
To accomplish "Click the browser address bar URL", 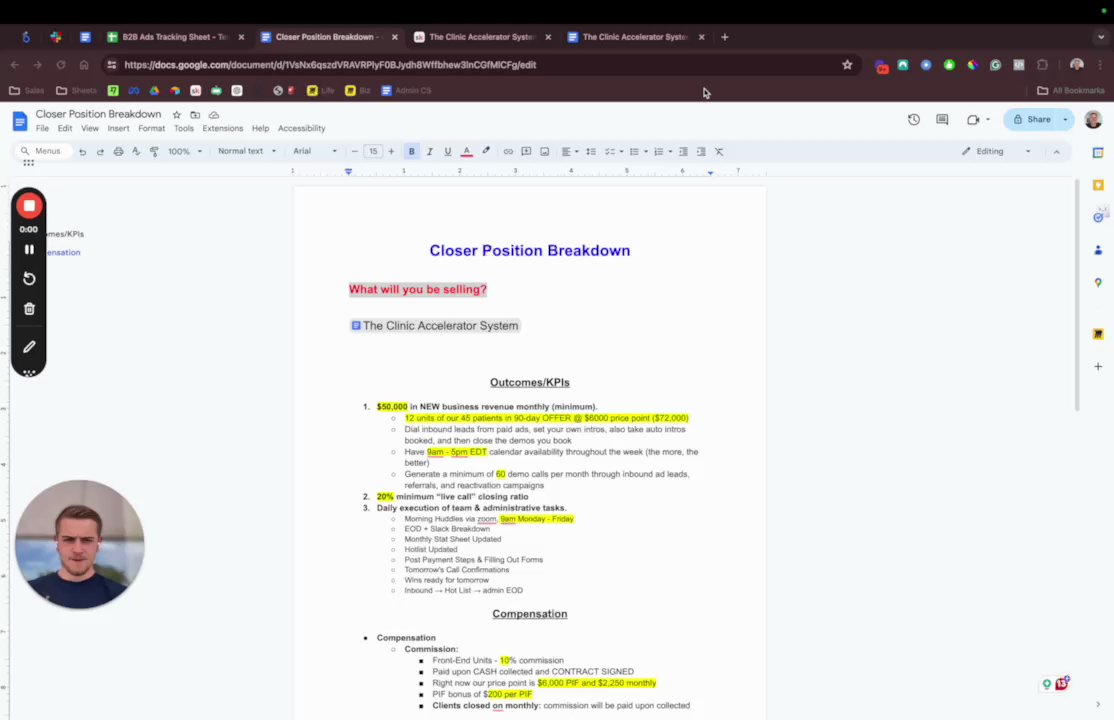I will (330, 65).
